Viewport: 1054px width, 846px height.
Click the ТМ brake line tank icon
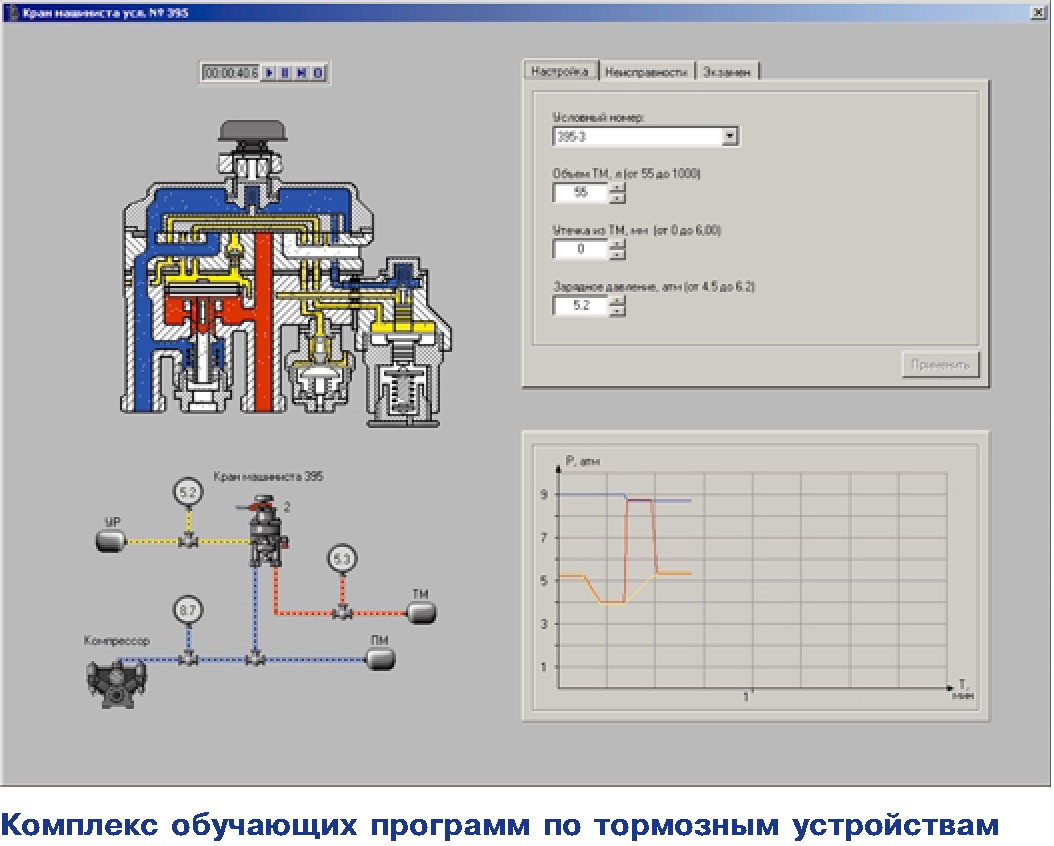(421, 611)
